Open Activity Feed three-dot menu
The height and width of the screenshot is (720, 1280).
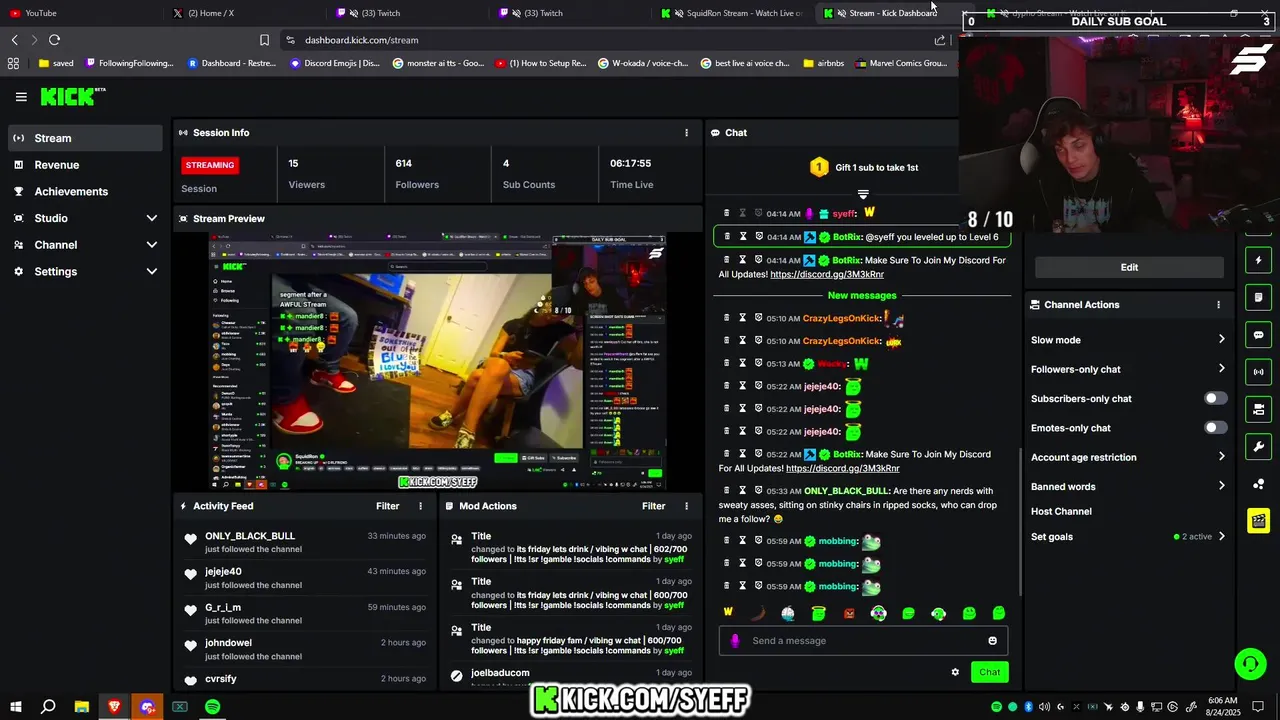pyautogui.click(x=420, y=506)
